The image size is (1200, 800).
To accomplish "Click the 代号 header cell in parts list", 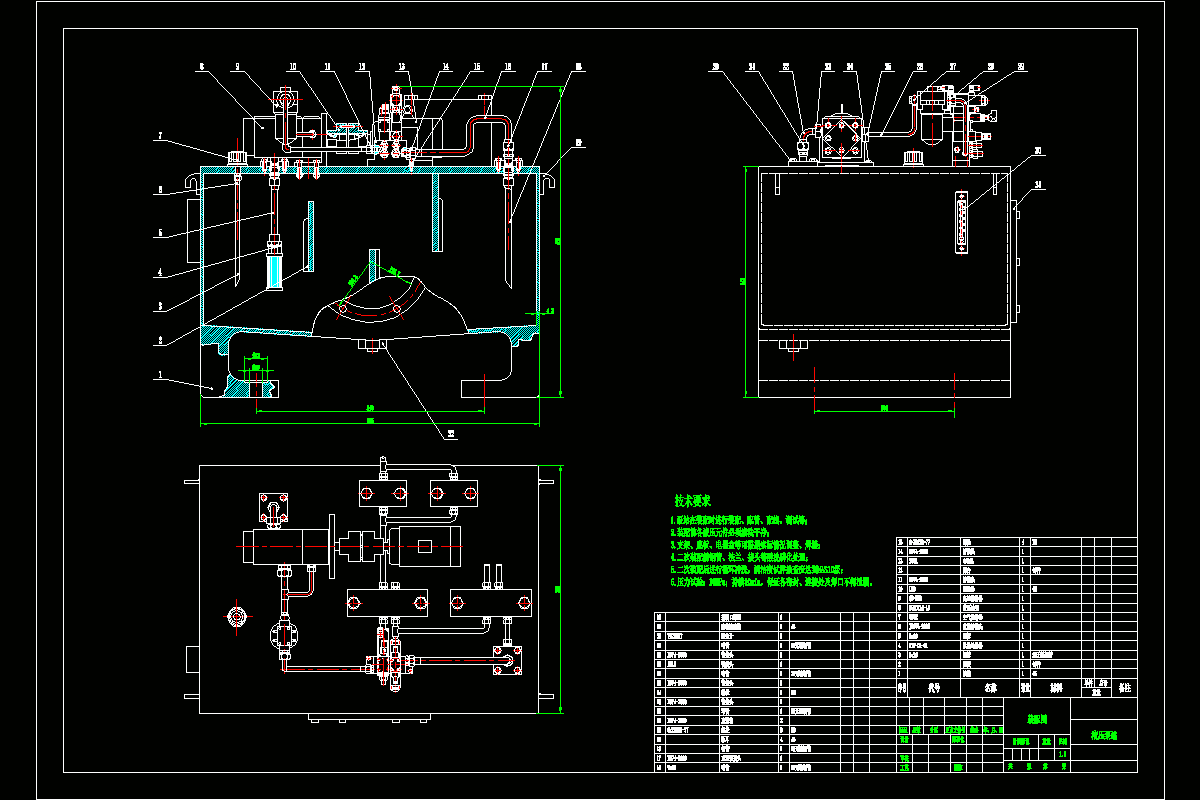I will pyautogui.click(x=934, y=688).
